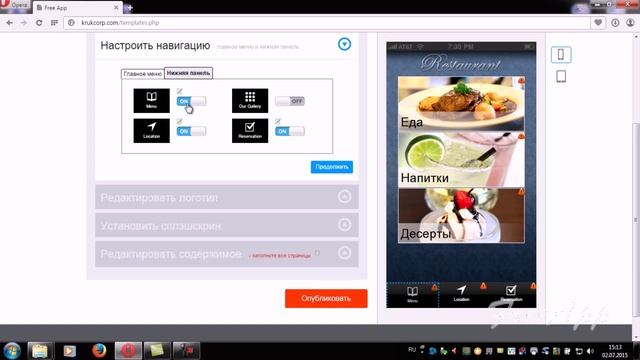The height and width of the screenshot is (360, 640).
Task: Open the Windows Start menu
Action: (x=12, y=351)
